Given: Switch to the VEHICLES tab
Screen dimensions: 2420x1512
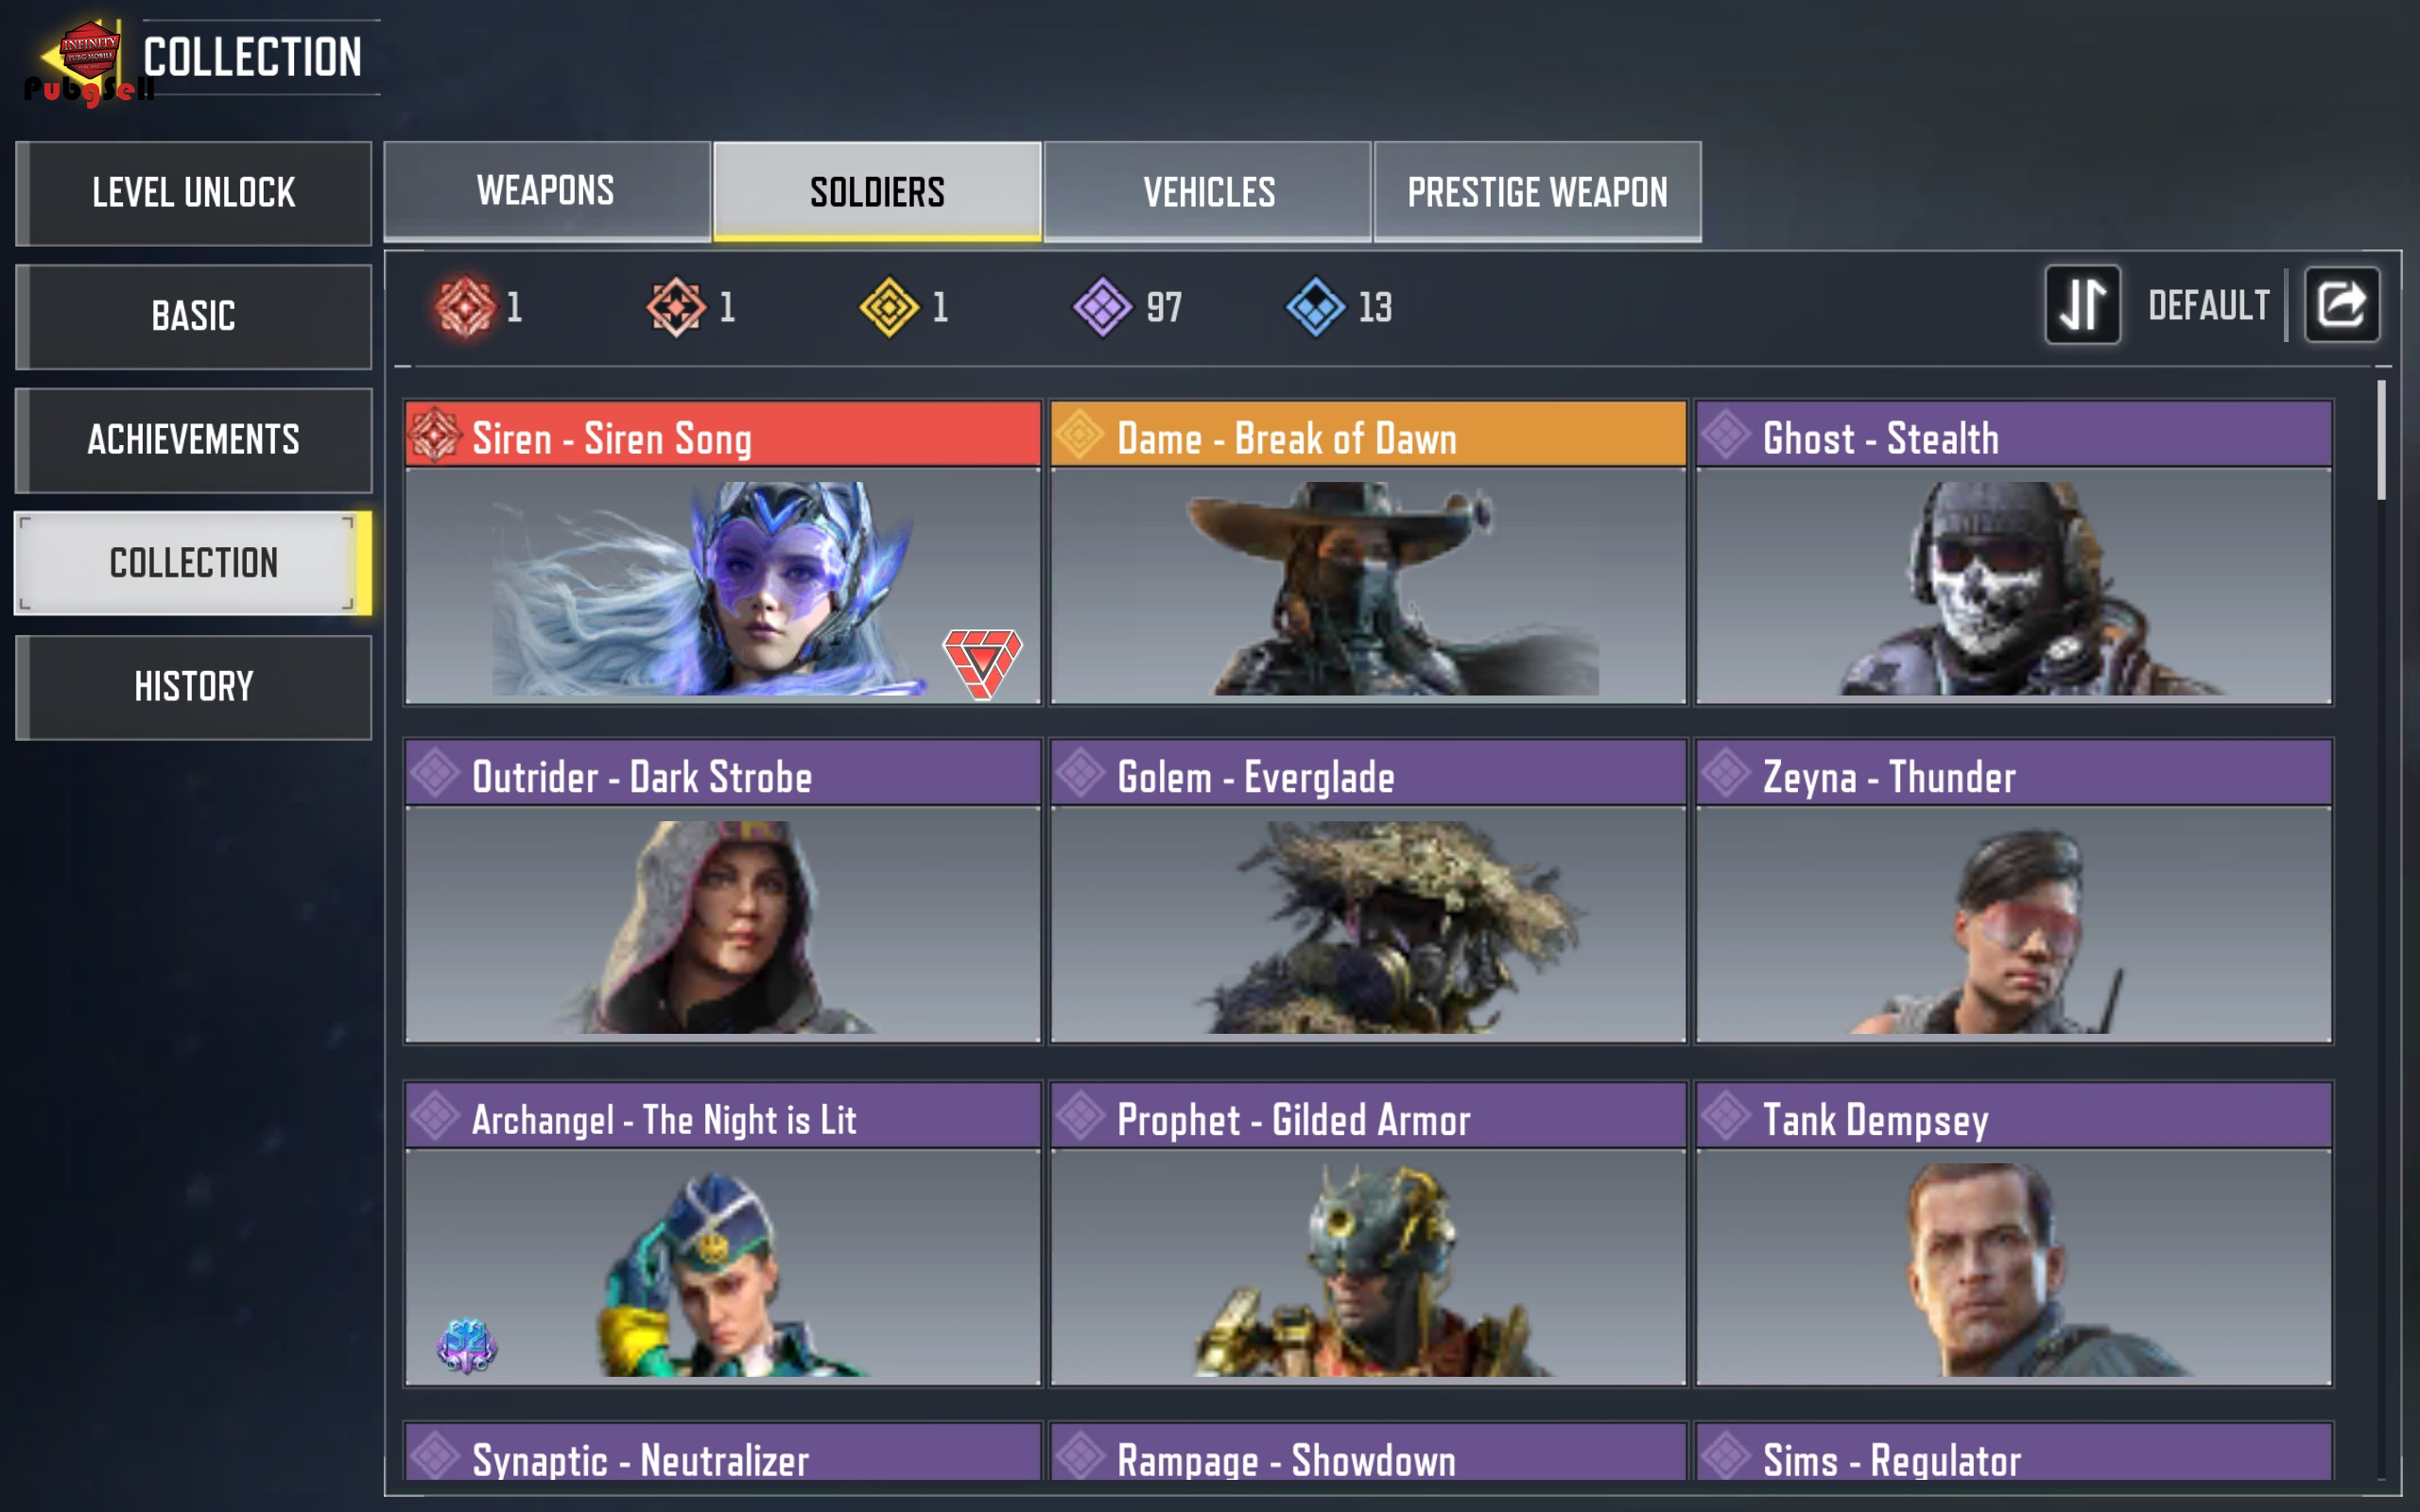Looking at the screenshot, I should pos(1208,191).
